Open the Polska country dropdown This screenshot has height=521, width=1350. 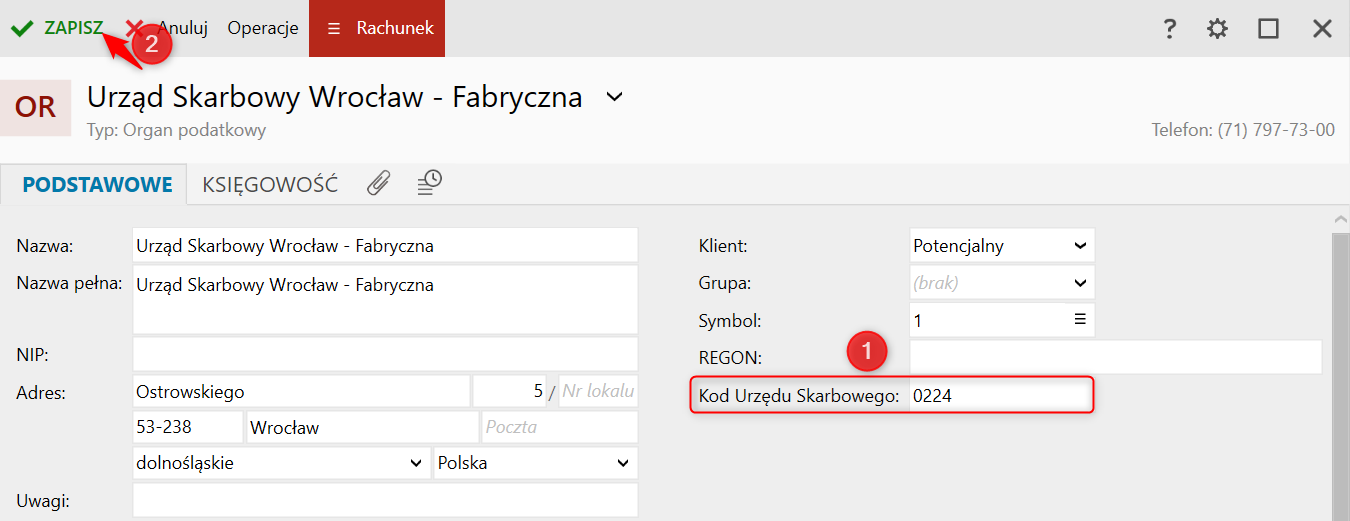[x=535, y=463]
